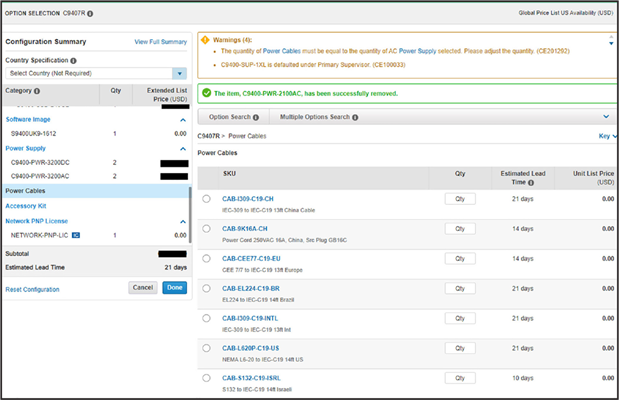
Task: Open CAB-L620P-C19-US SKU link
Action: (251, 348)
